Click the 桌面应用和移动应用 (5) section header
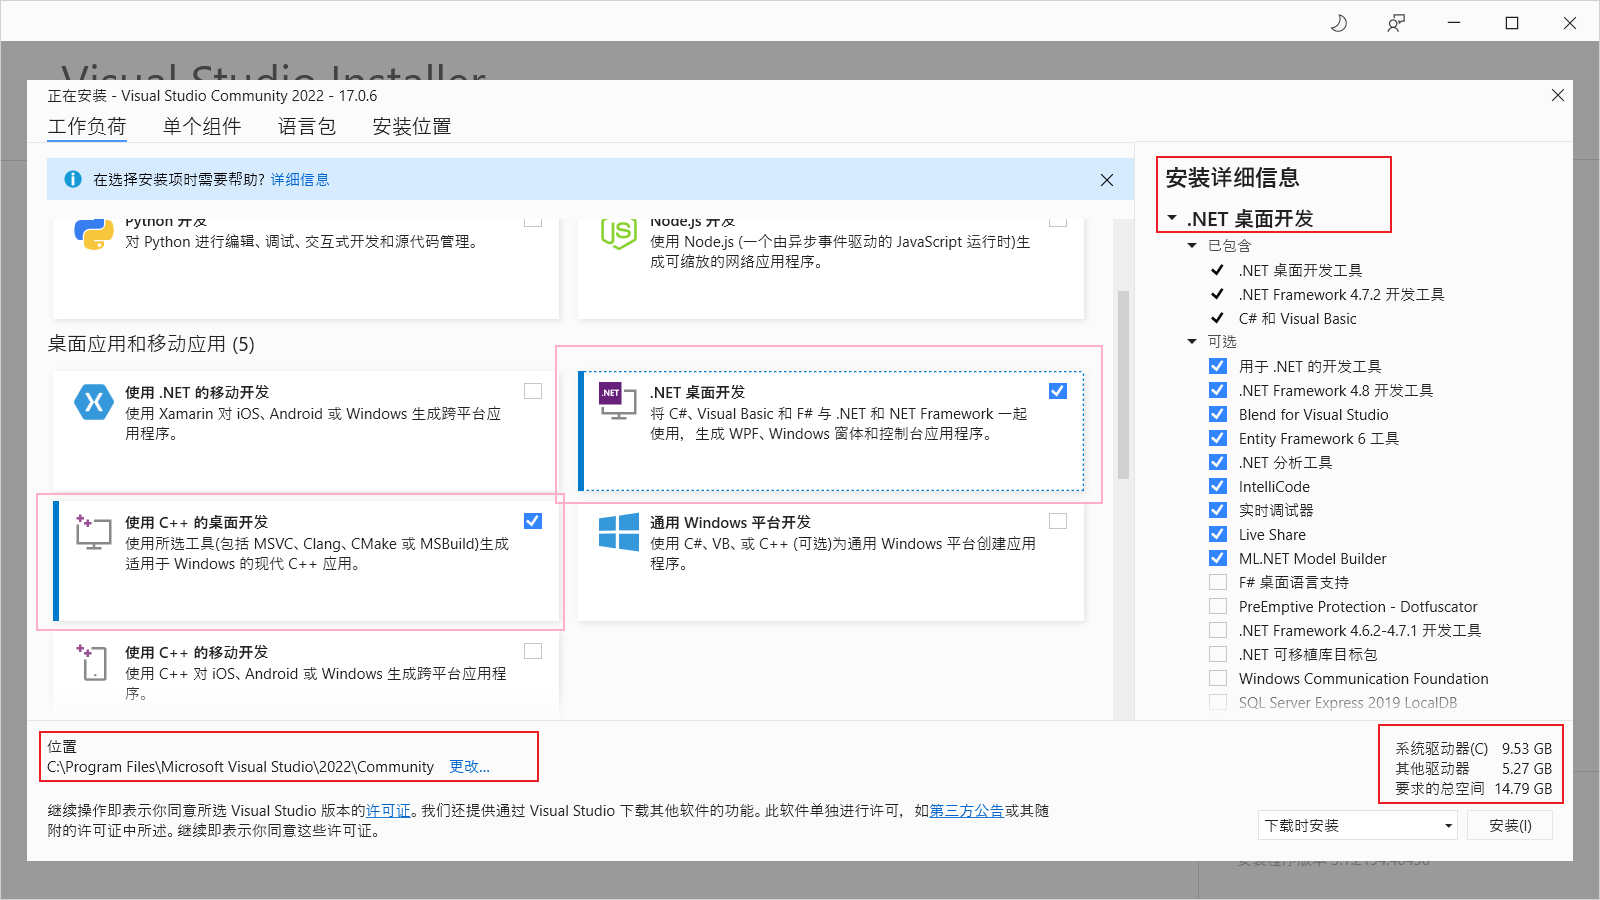1600x900 pixels. pyautogui.click(x=151, y=344)
